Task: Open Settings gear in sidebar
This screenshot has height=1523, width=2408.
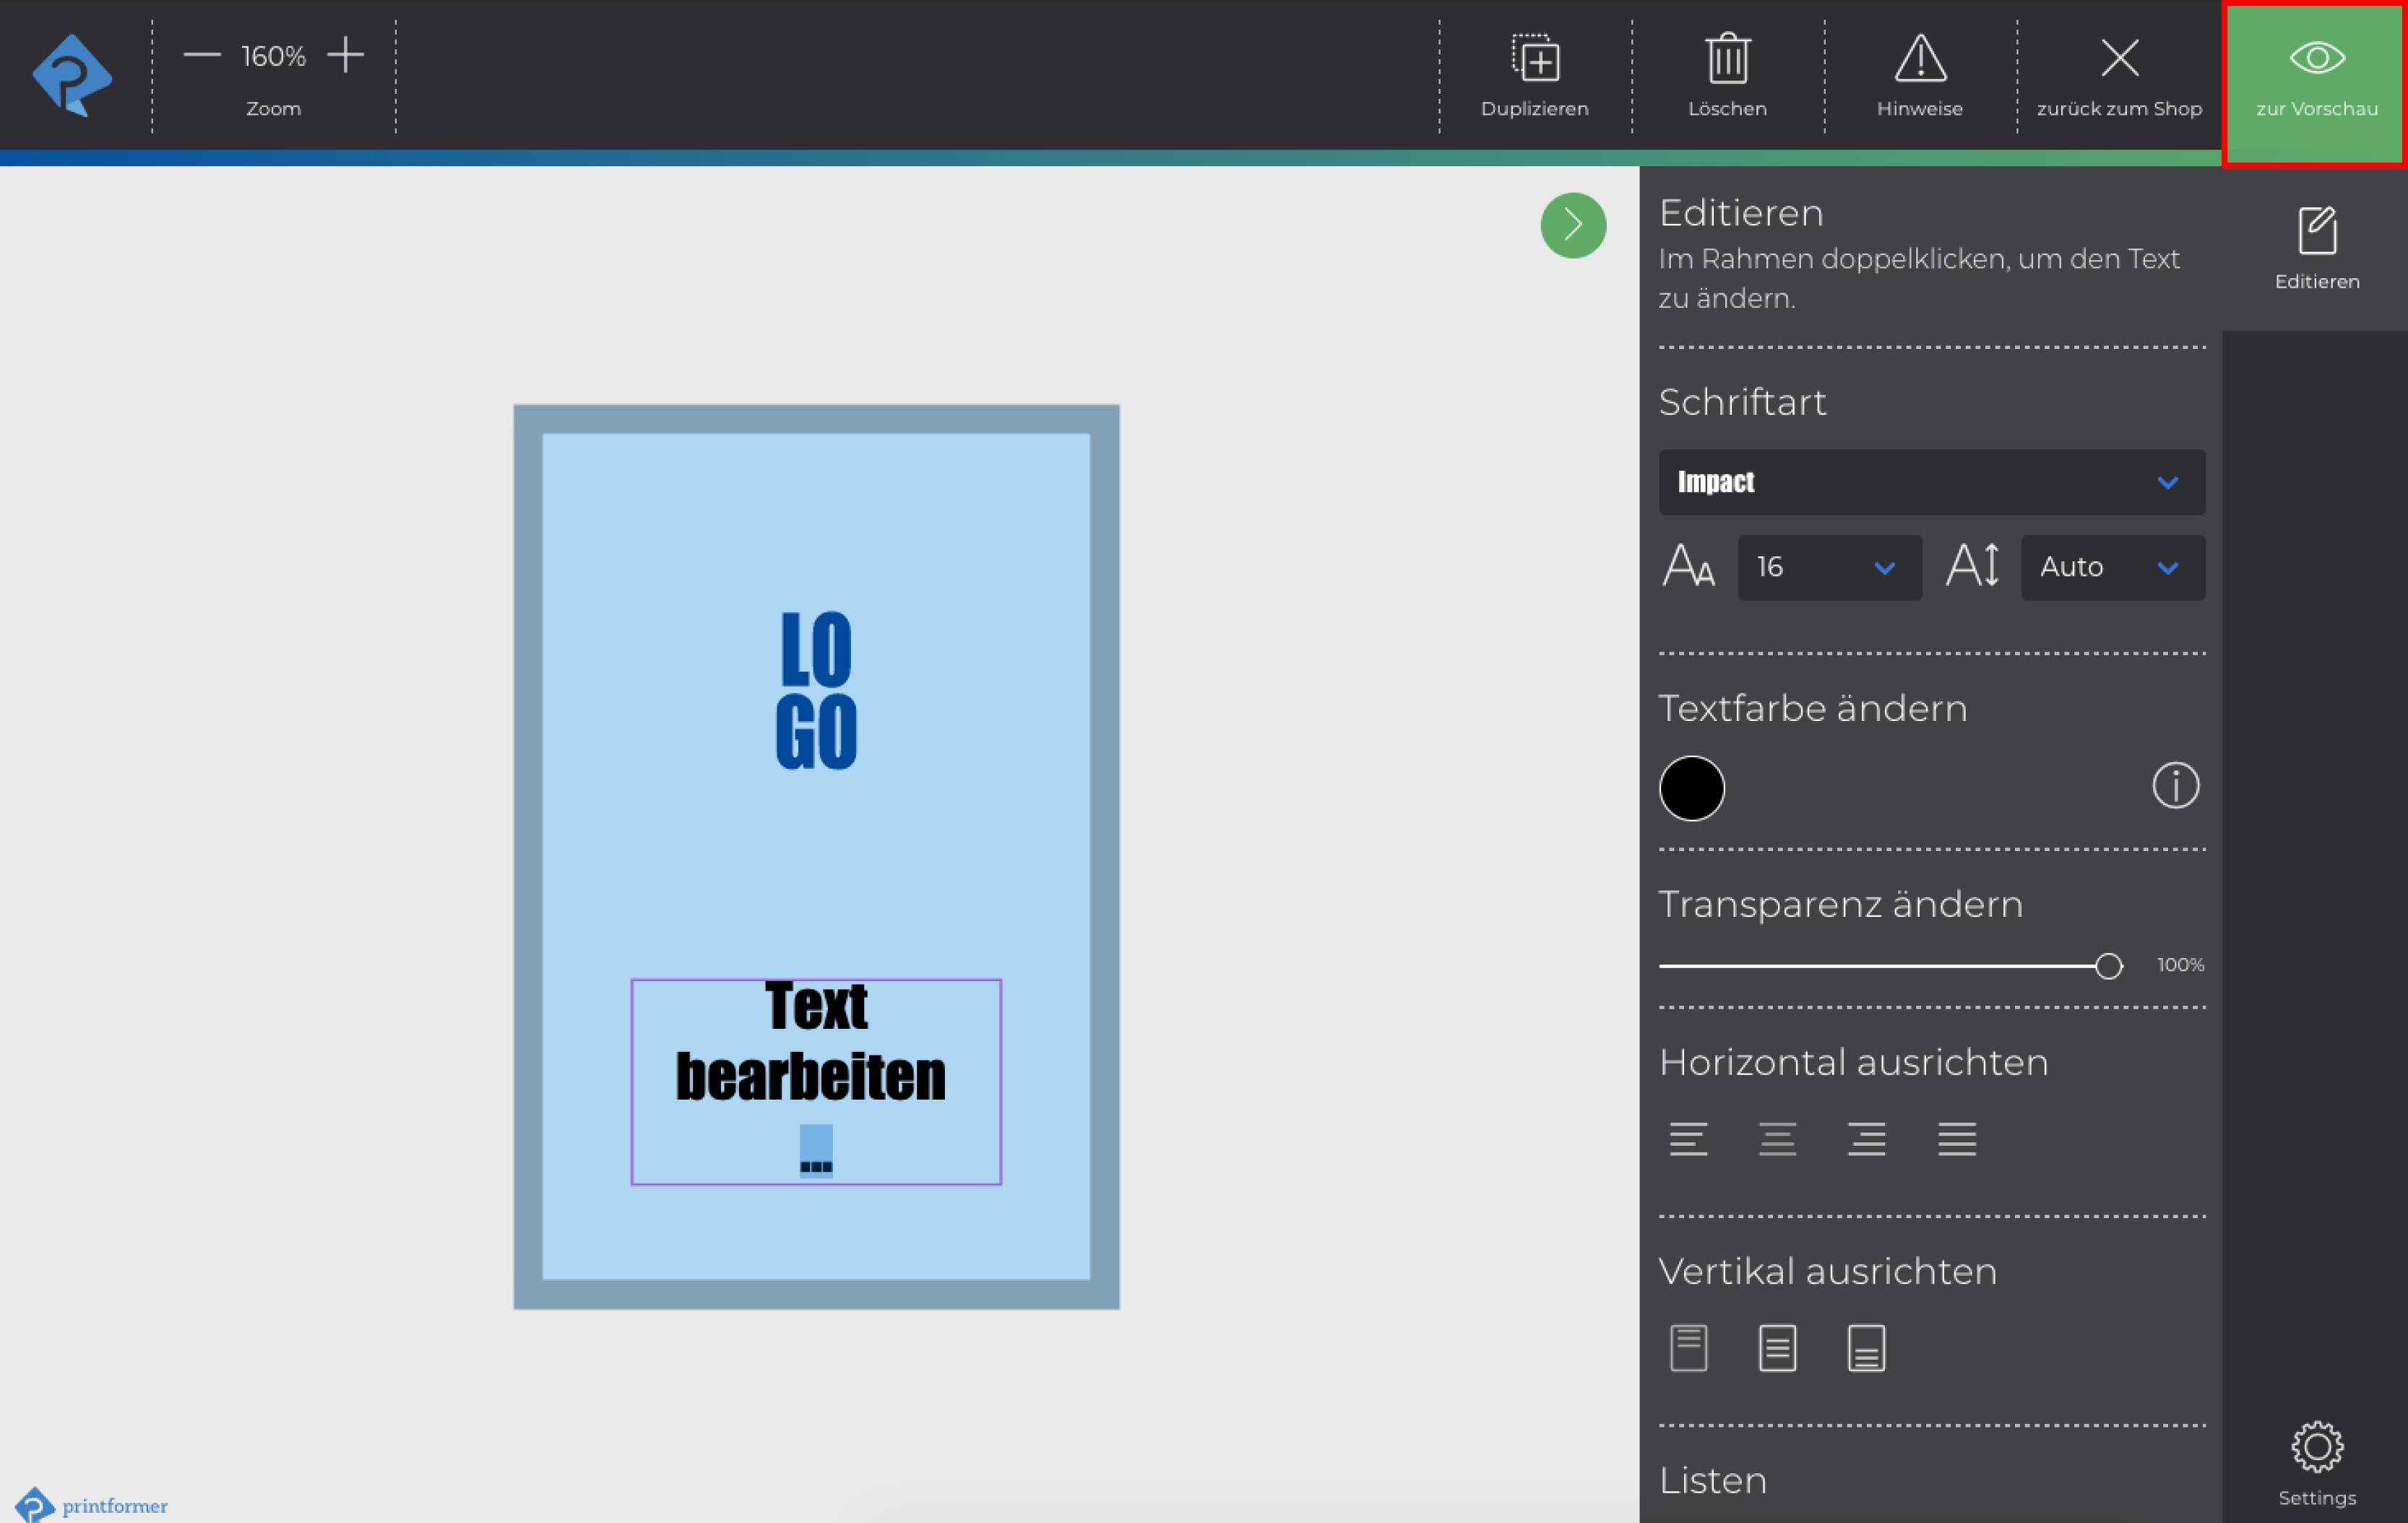Action: [2316, 1448]
